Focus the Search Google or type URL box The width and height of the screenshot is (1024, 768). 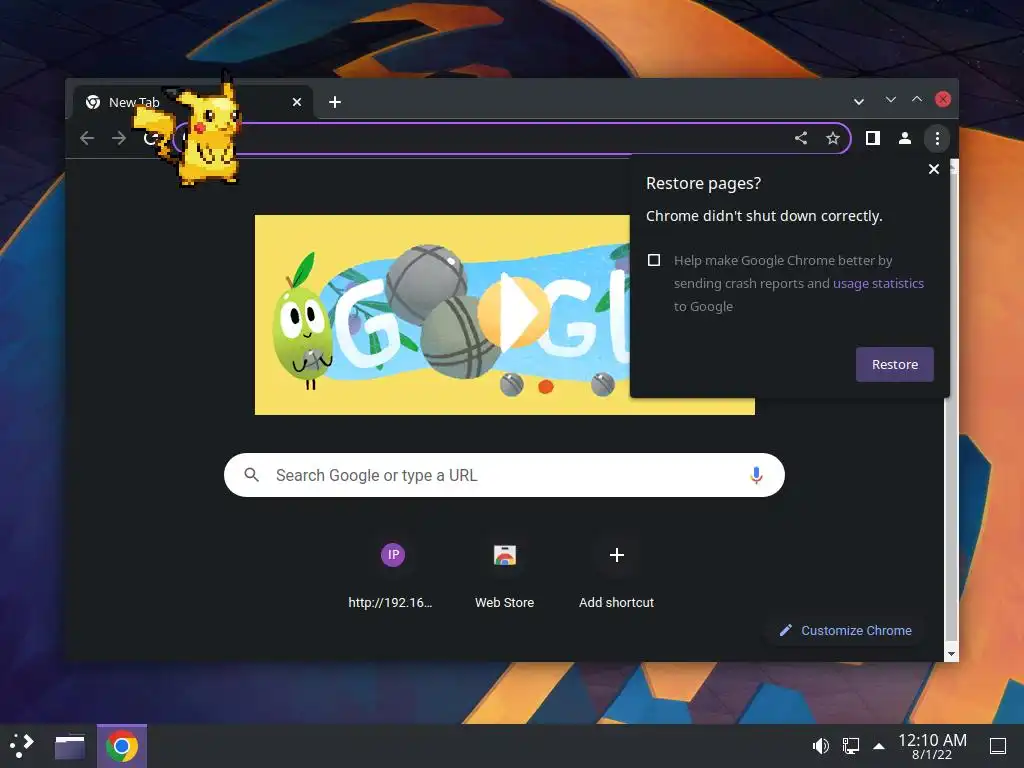(x=504, y=475)
